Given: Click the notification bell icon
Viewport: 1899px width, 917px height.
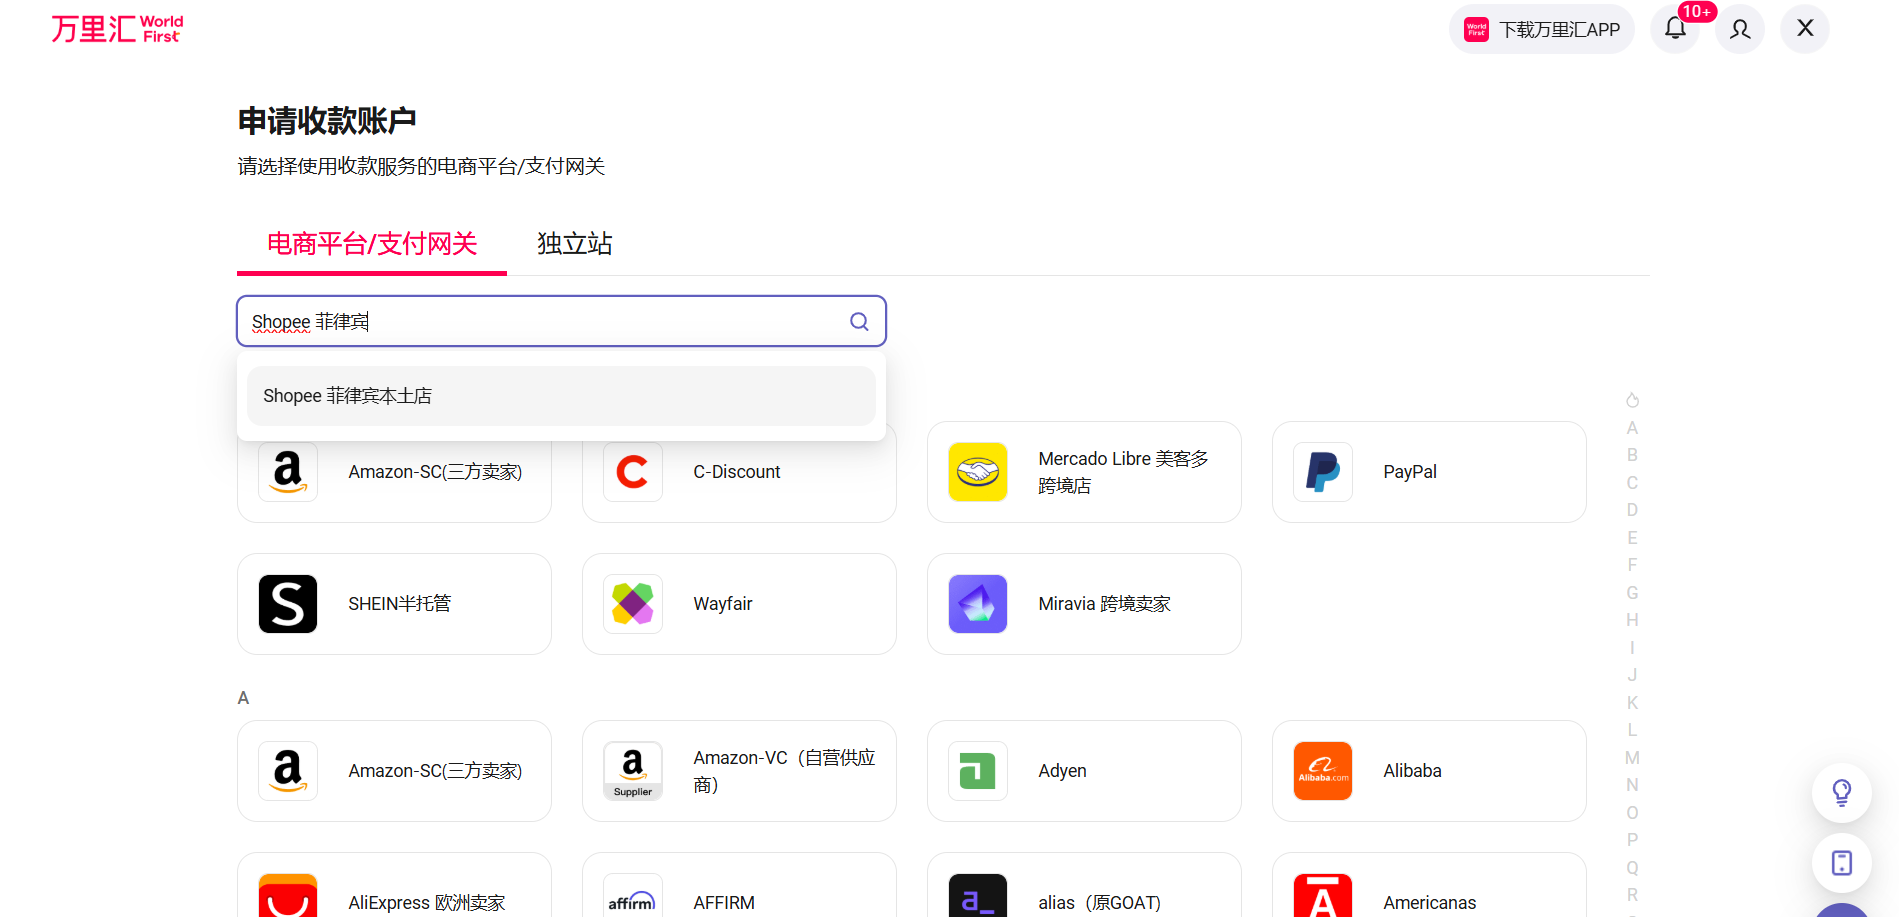Looking at the screenshot, I should tap(1675, 29).
